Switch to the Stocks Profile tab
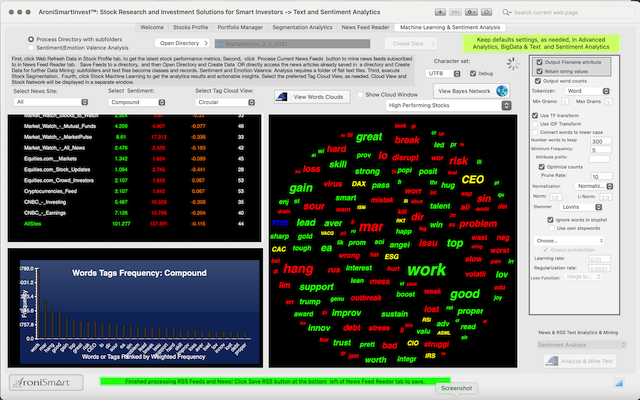Viewport: 640px width, 400px height. click(190, 27)
